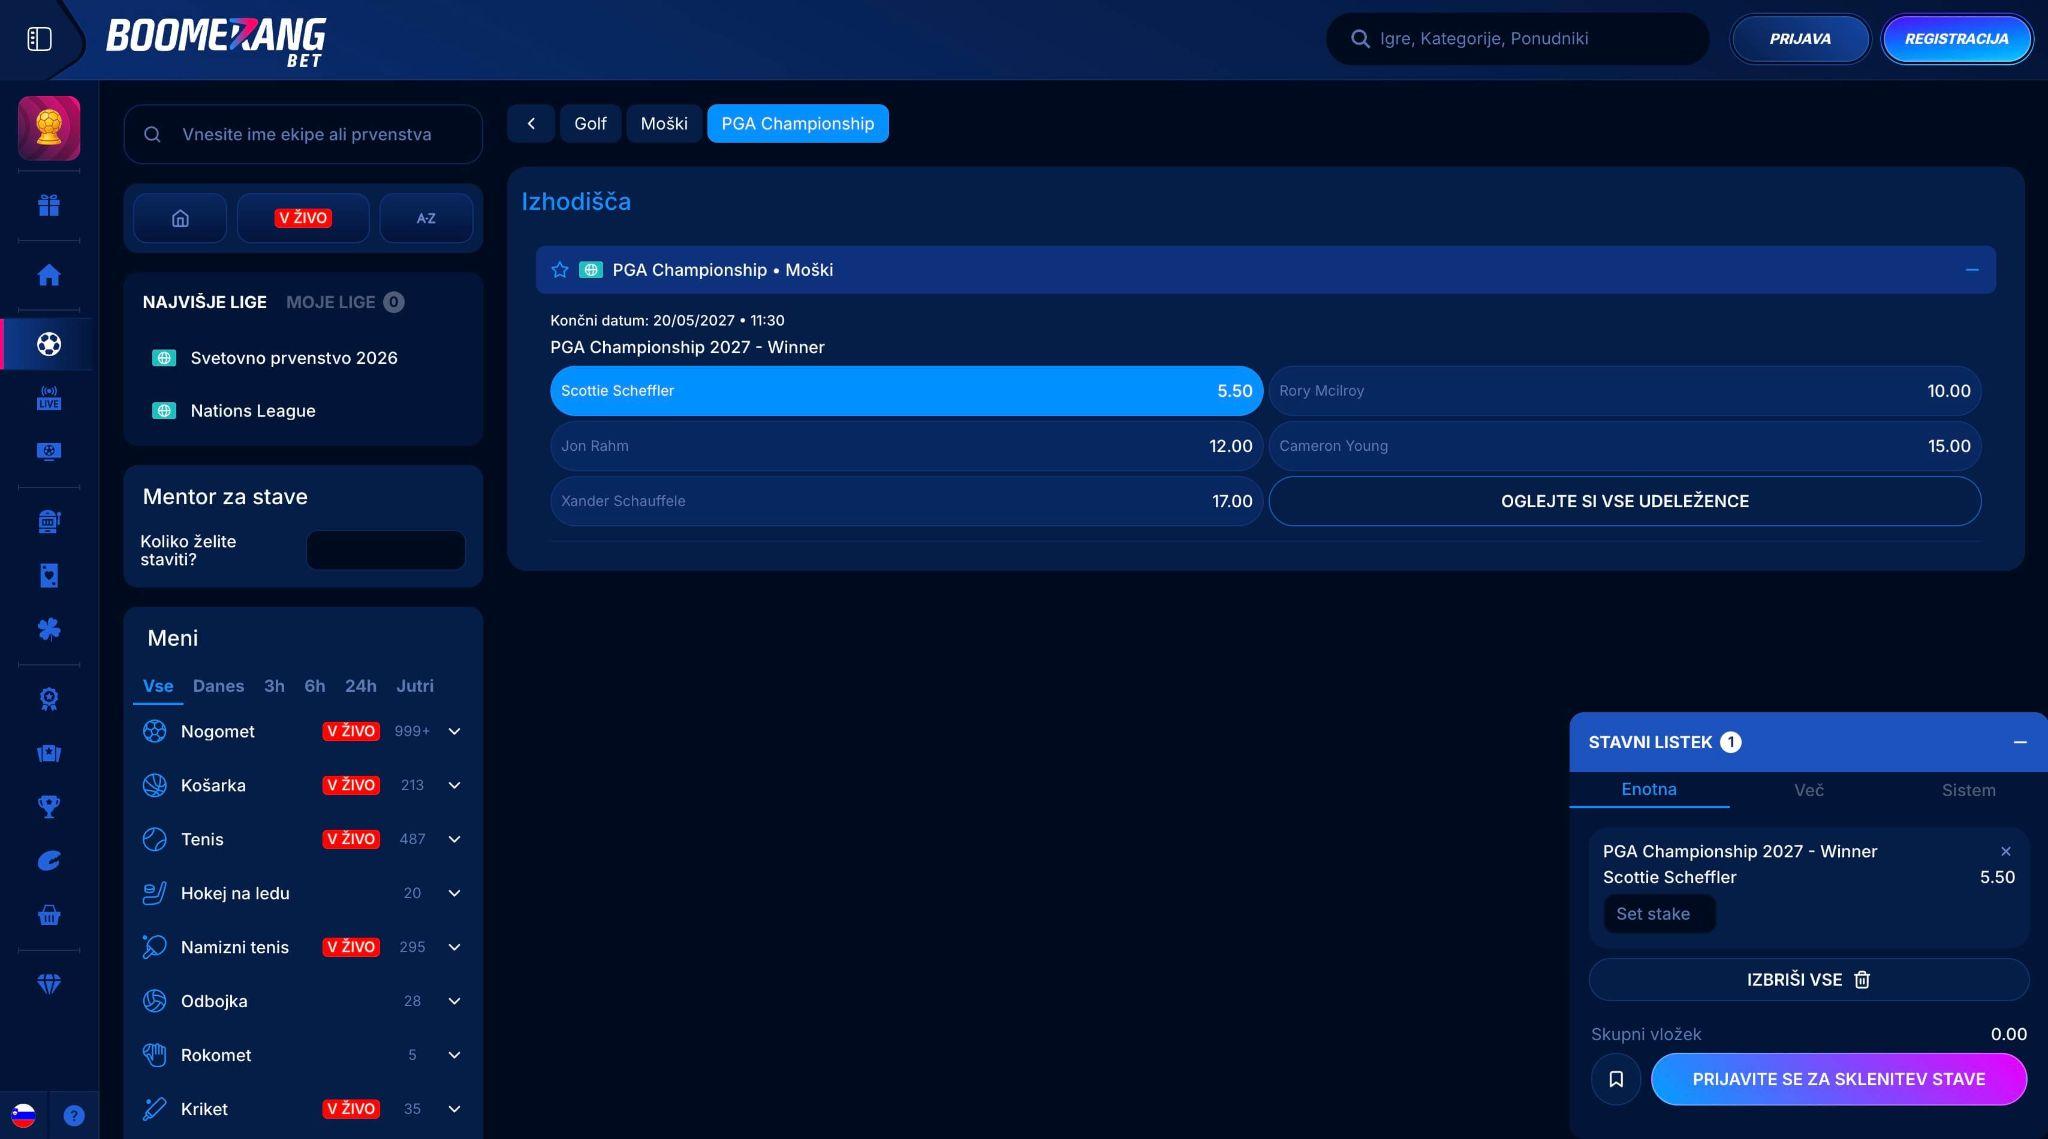Click the home icon in sports panel
The width and height of the screenshot is (2048, 1139).
tap(180, 218)
